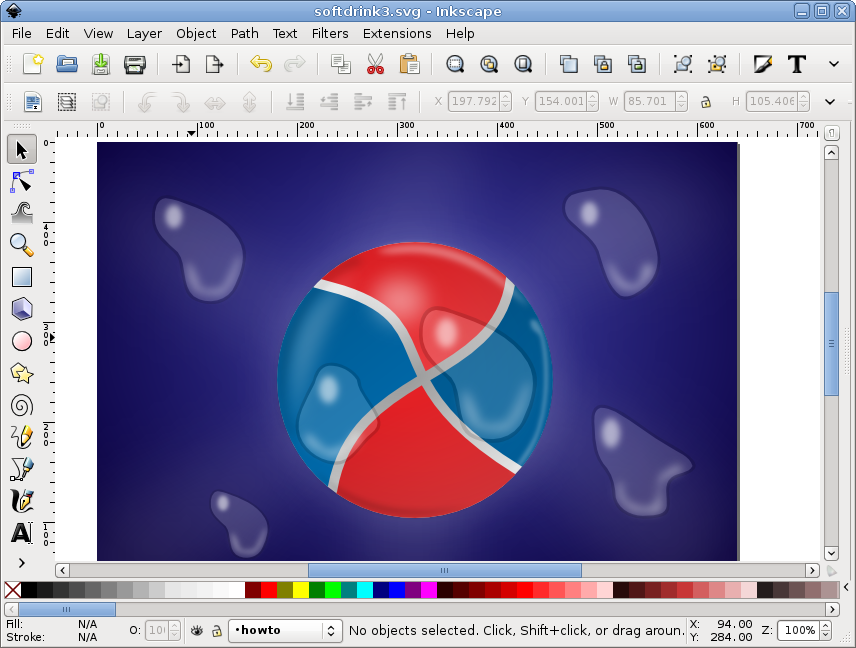This screenshot has height=648, width=856.
Task: Open the Layer menu
Action: pyautogui.click(x=144, y=33)
